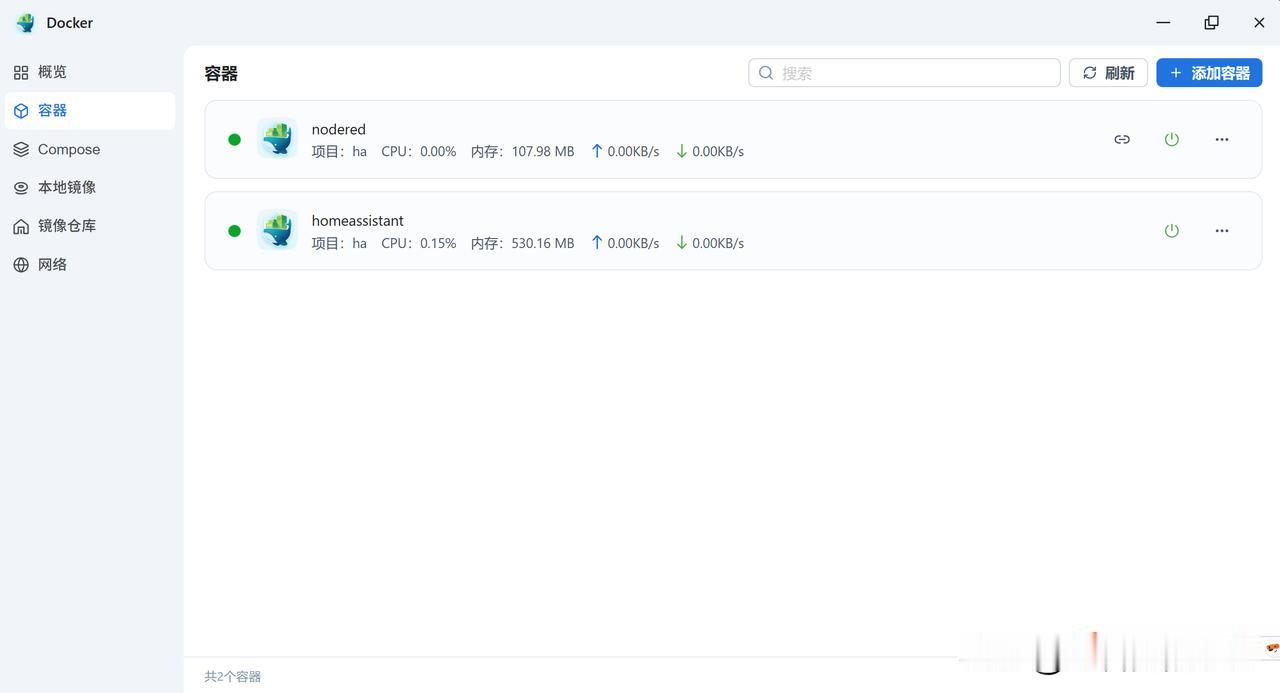The width and height of the screenshot is (1280, 693).
Task: Click homeassistant download speed arrow
Action: tap(682, 242)
